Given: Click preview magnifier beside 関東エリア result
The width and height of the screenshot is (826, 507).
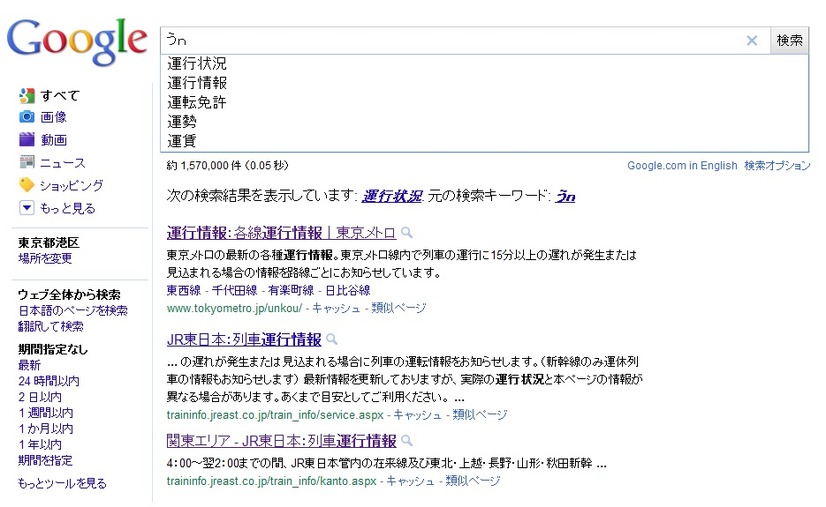Looking at the screenshot, I should click(407, 441).
